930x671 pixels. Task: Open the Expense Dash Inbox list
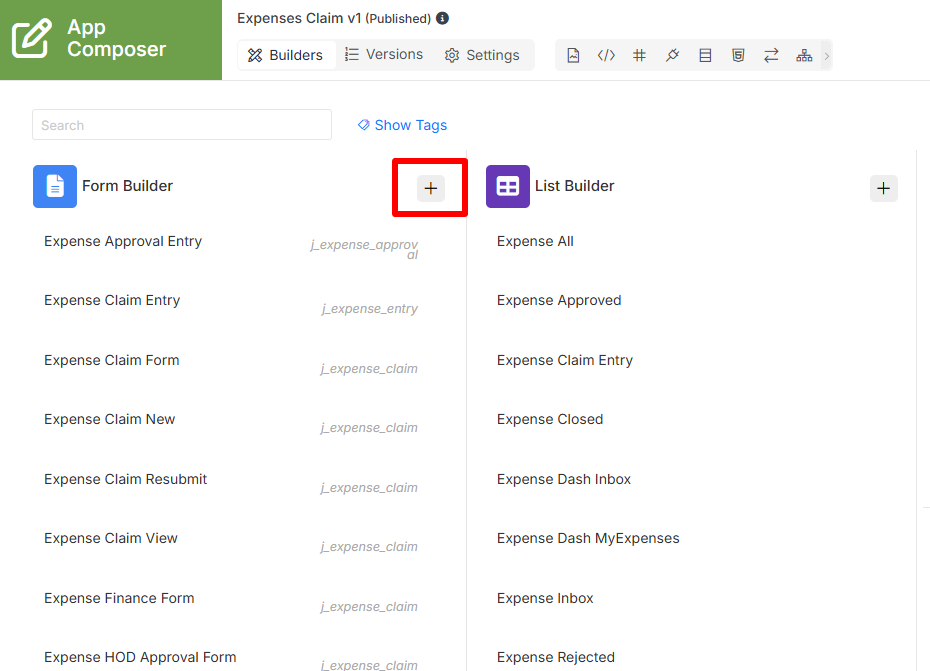564,479
